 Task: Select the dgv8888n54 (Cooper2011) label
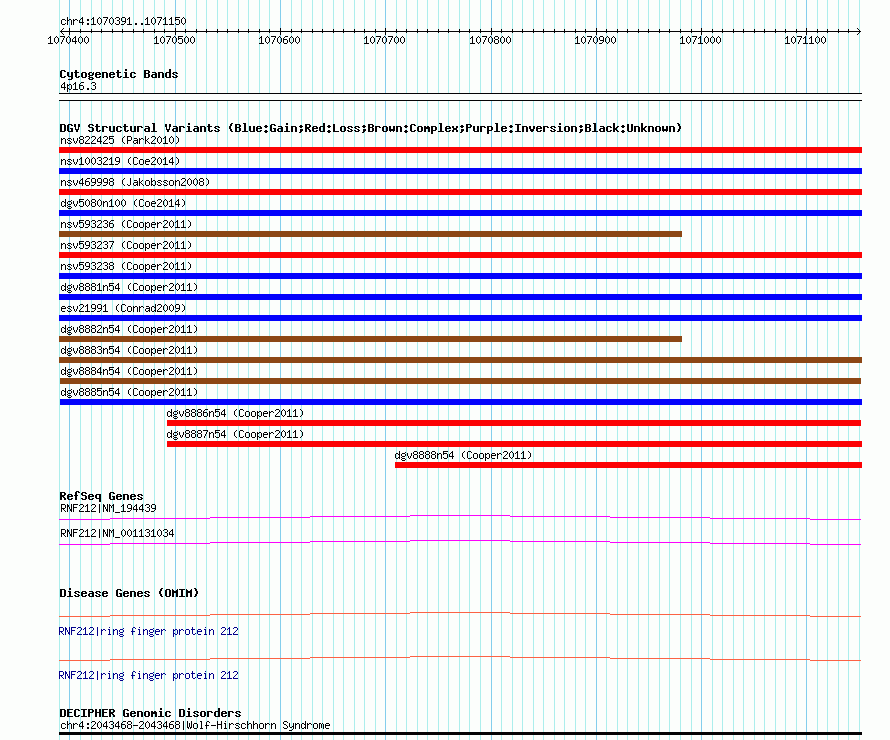(x=463, y=455)
